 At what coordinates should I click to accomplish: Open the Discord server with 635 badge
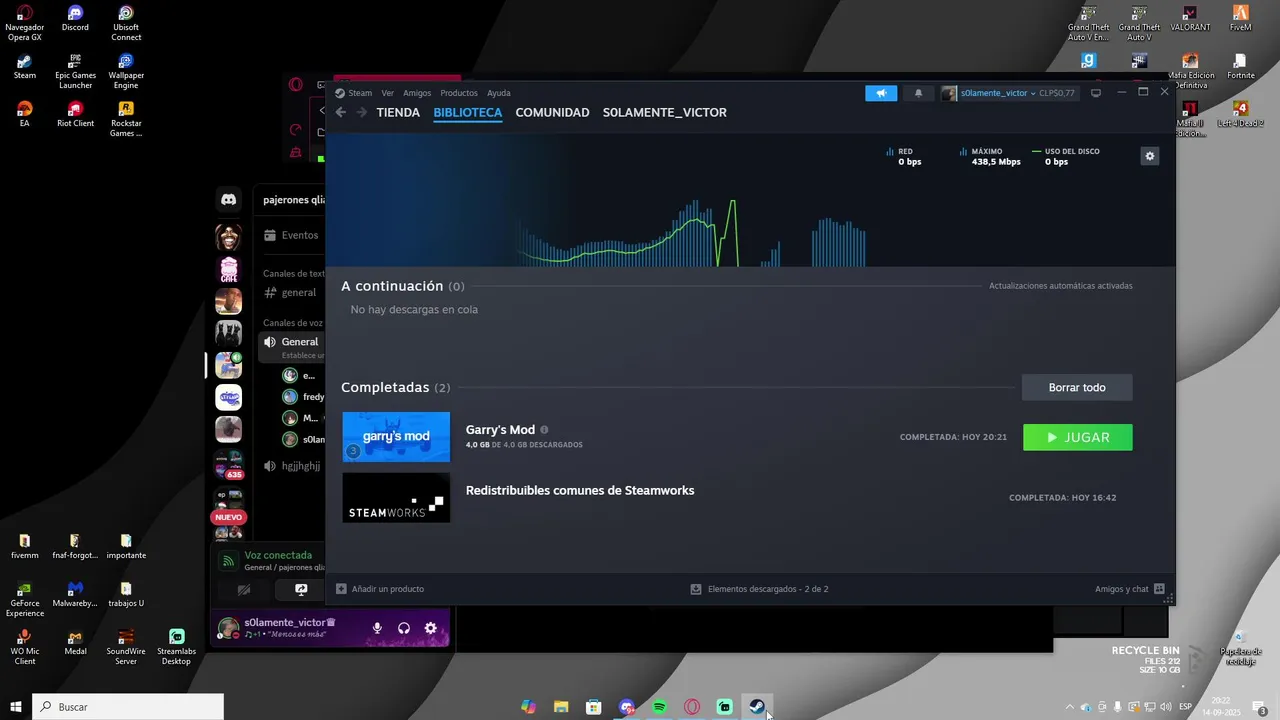pyautogui.click(x=229, y=467)
